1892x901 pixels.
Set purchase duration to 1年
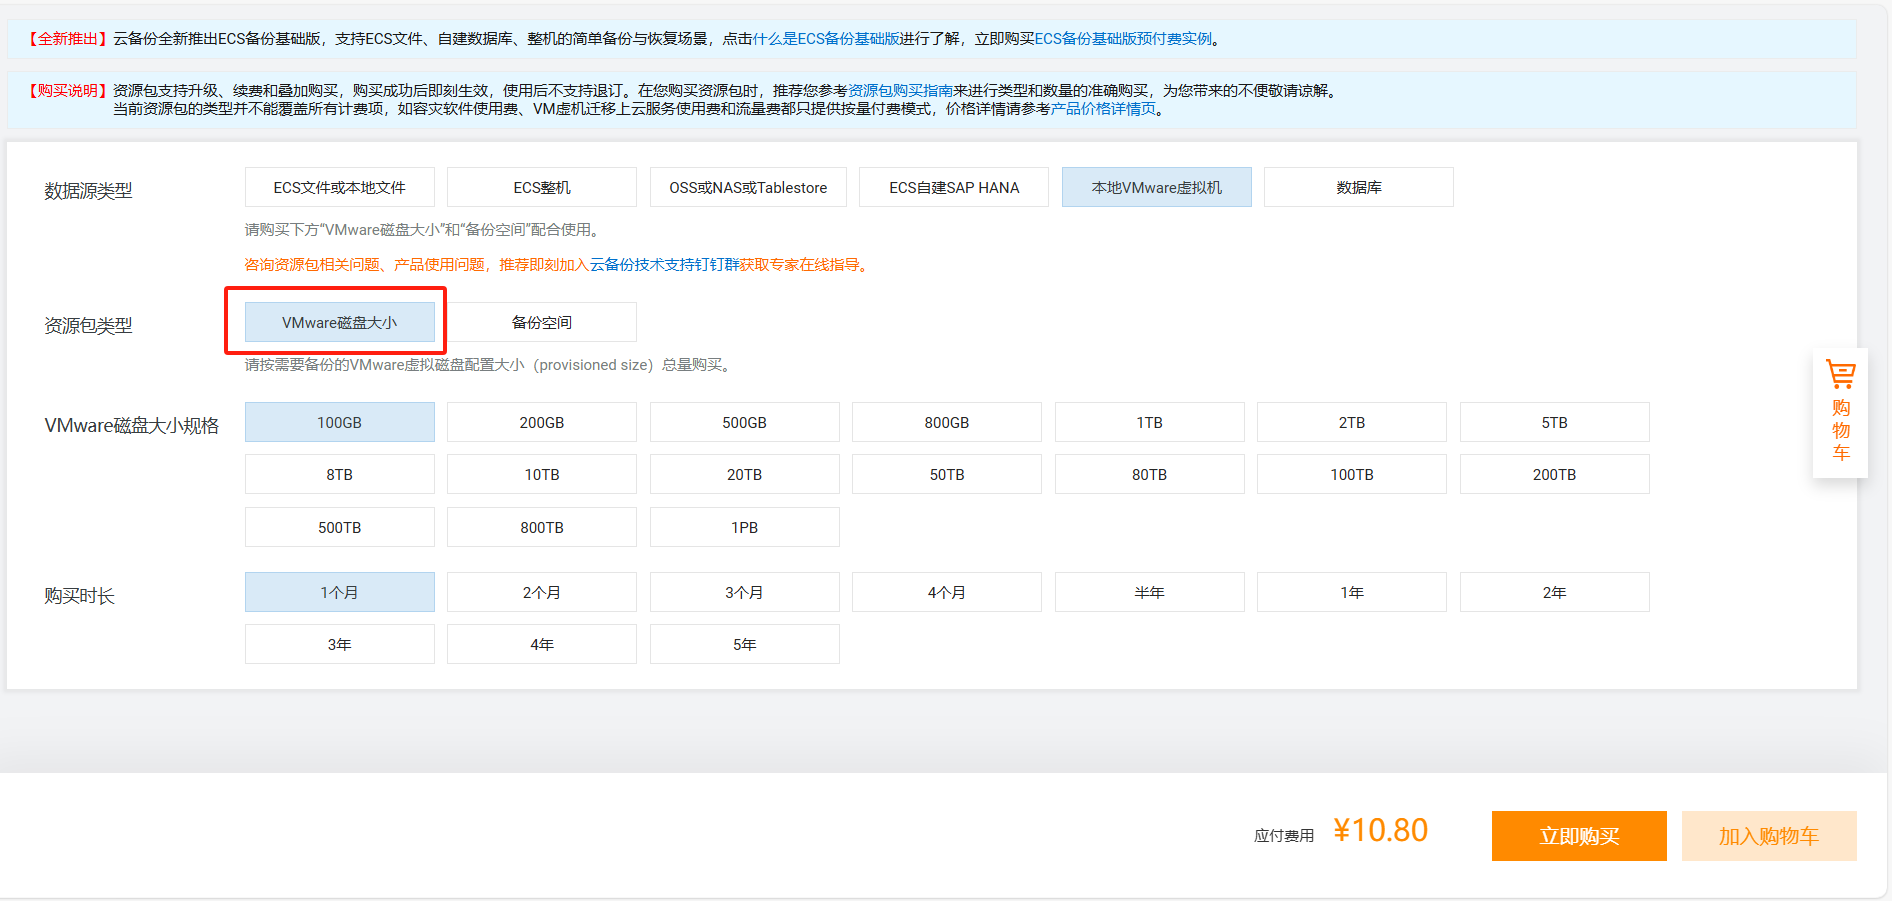point(1352,592)
